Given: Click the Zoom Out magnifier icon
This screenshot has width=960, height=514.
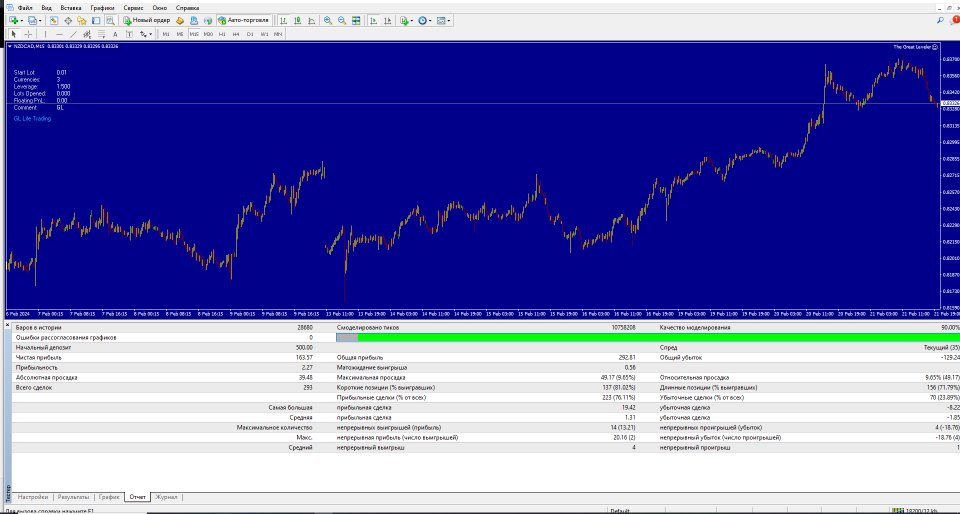Looking at the screenshot, I should 342,20.
